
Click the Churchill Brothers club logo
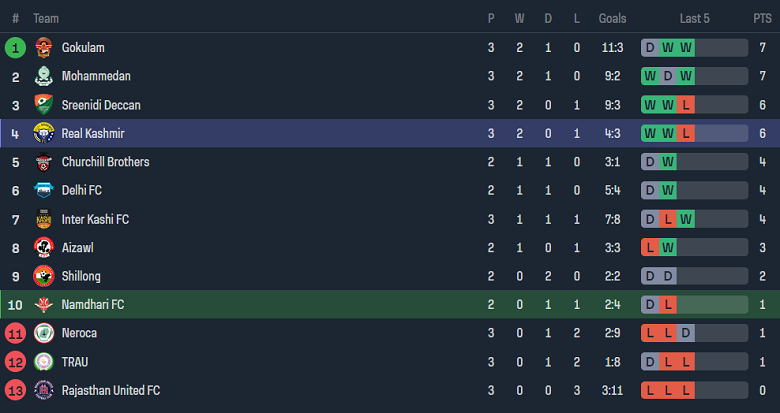[x=43, y=162]
